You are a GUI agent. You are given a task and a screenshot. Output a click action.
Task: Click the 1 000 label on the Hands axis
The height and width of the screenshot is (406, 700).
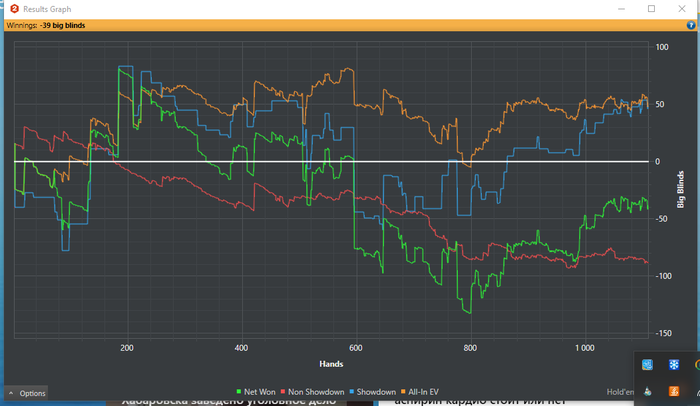(x=584, y=348)
